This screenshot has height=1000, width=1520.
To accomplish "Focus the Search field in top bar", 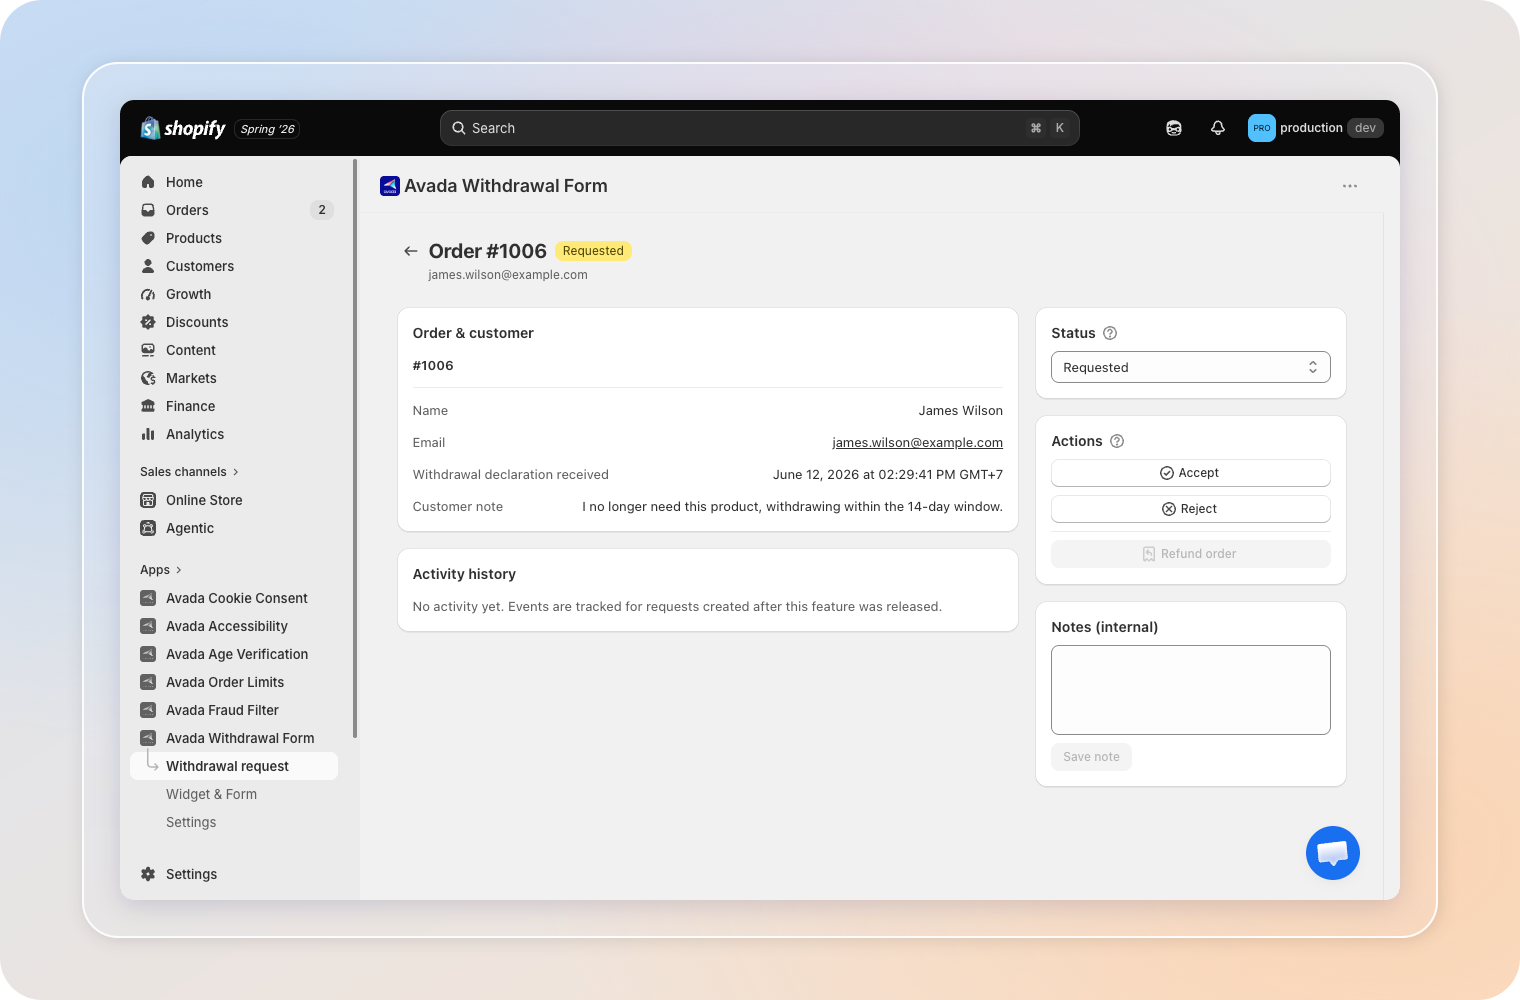I will pyautogui.click(x=760, y=128).
